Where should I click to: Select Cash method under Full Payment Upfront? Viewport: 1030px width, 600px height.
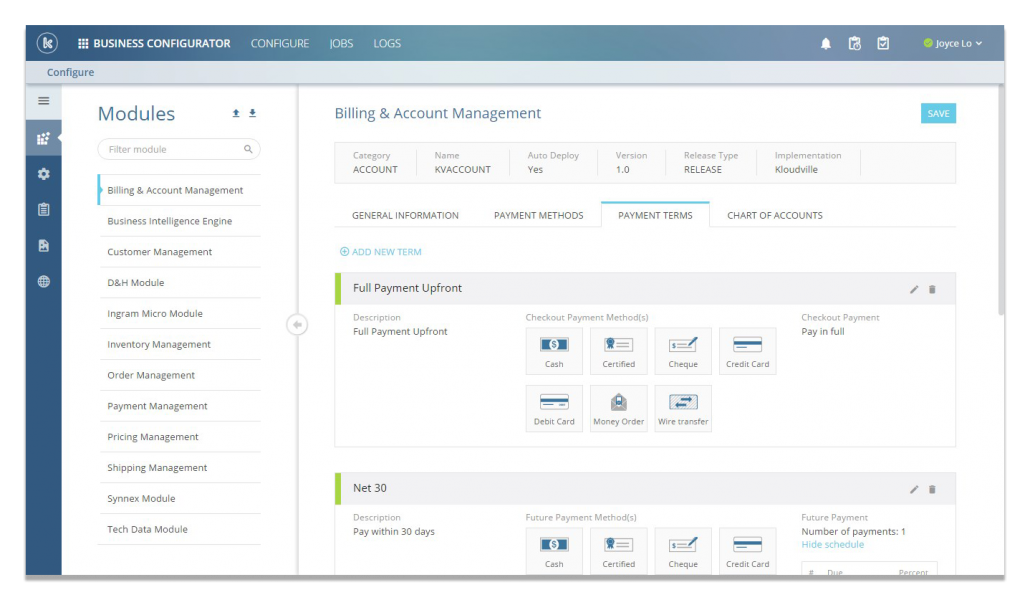coord(554,351)
